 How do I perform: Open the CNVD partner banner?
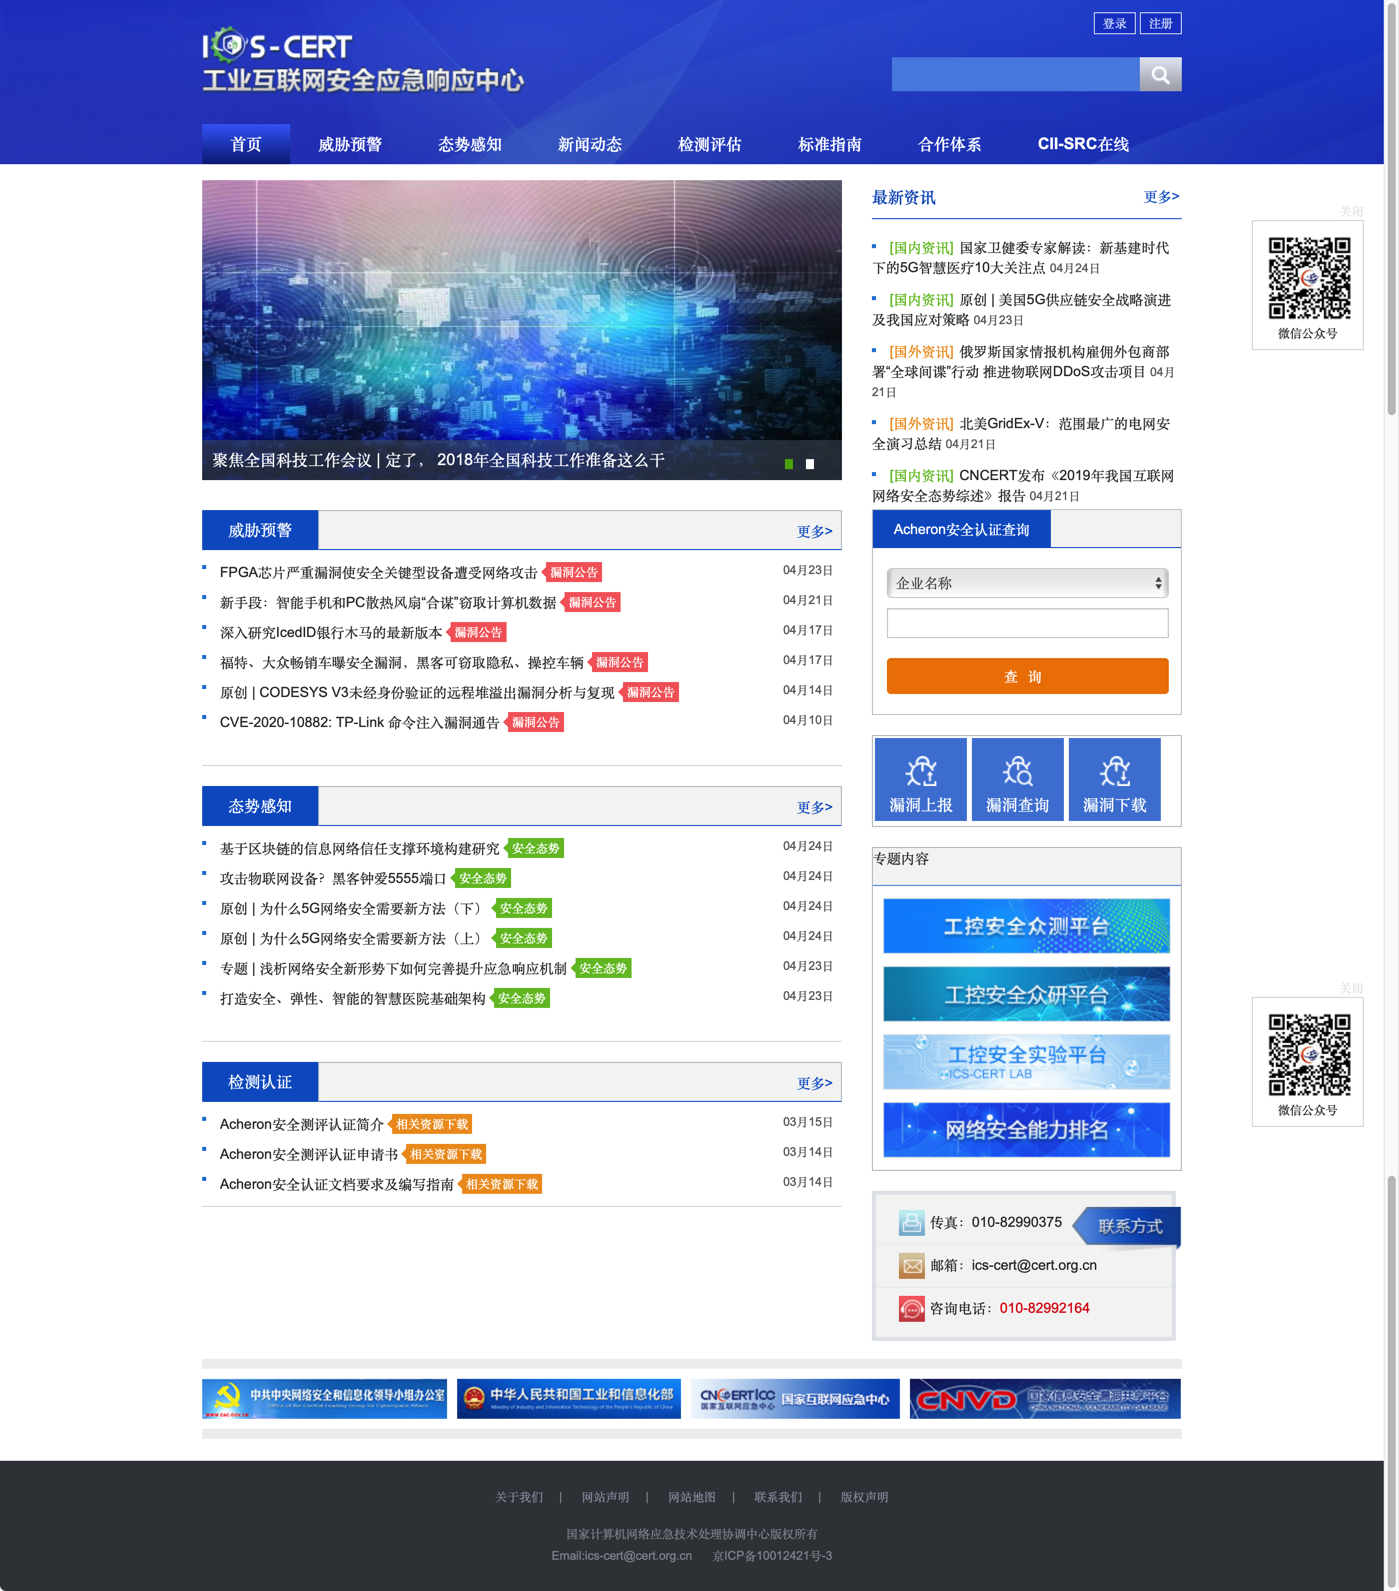coord(1045,1398)
